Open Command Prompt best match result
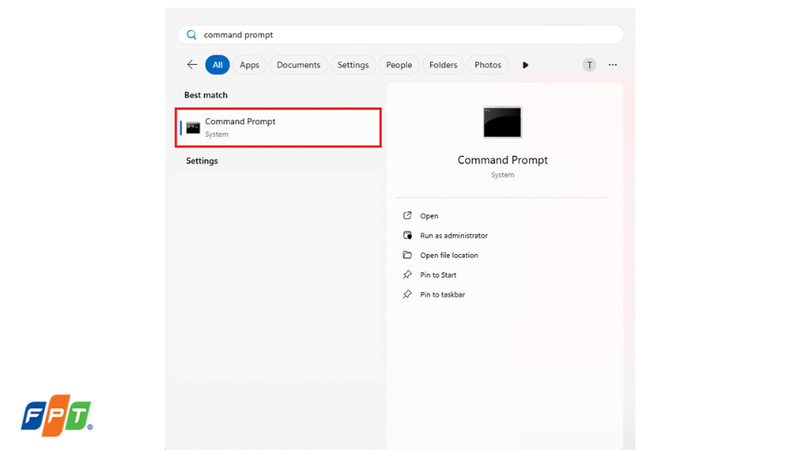This screenshot has height=450, width=800. [278, 128]
